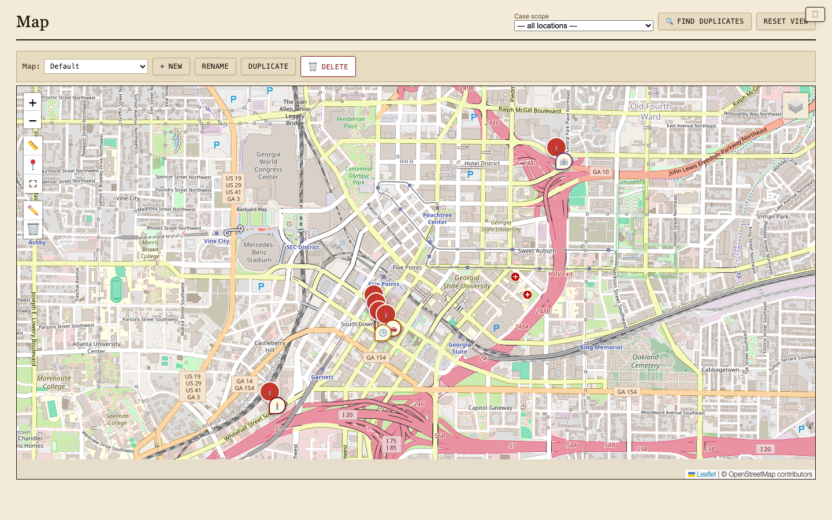Zoom out the map with the minus button
This screenshot has height=520, width=832.
tap(32, 120)
